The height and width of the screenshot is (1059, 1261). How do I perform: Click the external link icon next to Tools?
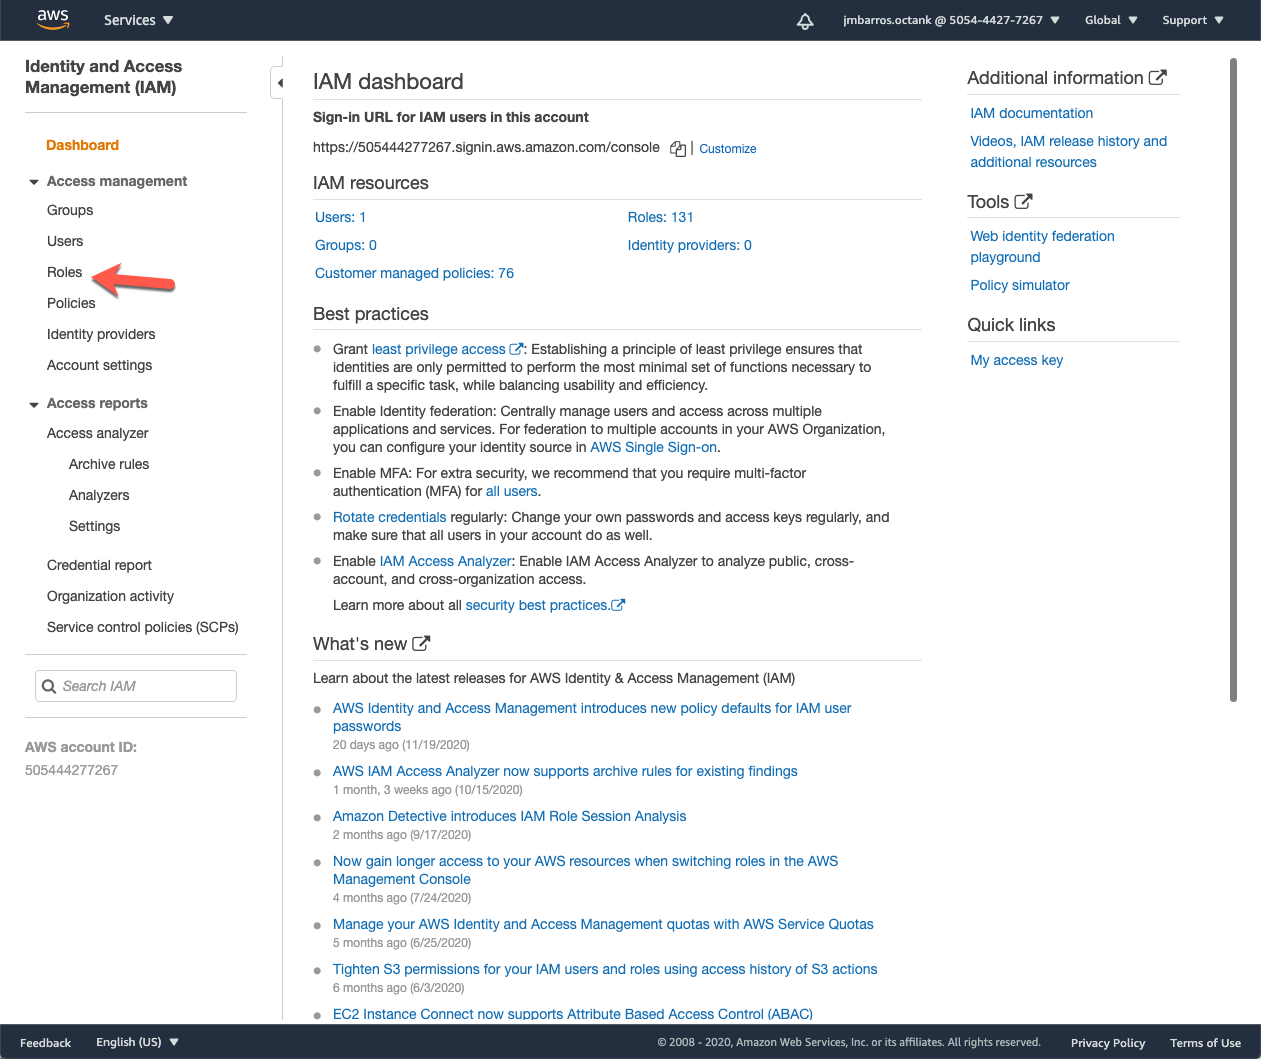pos(1023,201)
